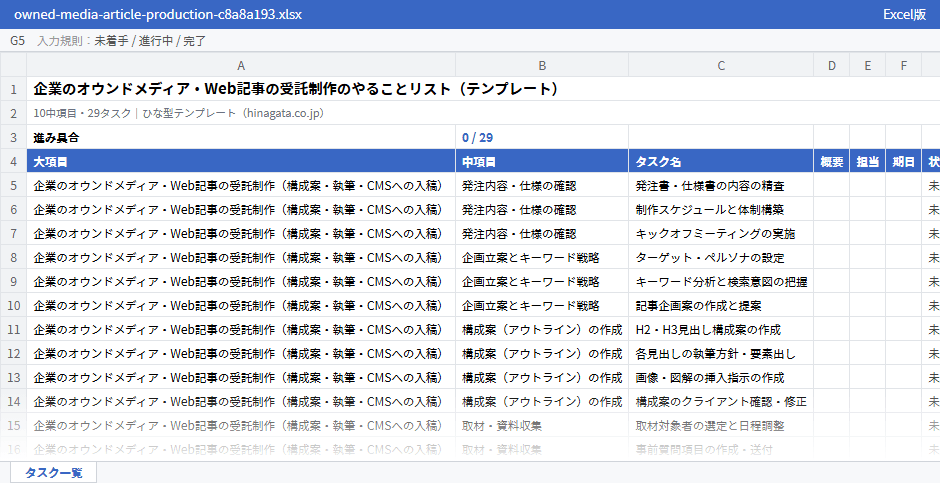Click the cell 取材対象者の選定と日程調整

point(721,425)
